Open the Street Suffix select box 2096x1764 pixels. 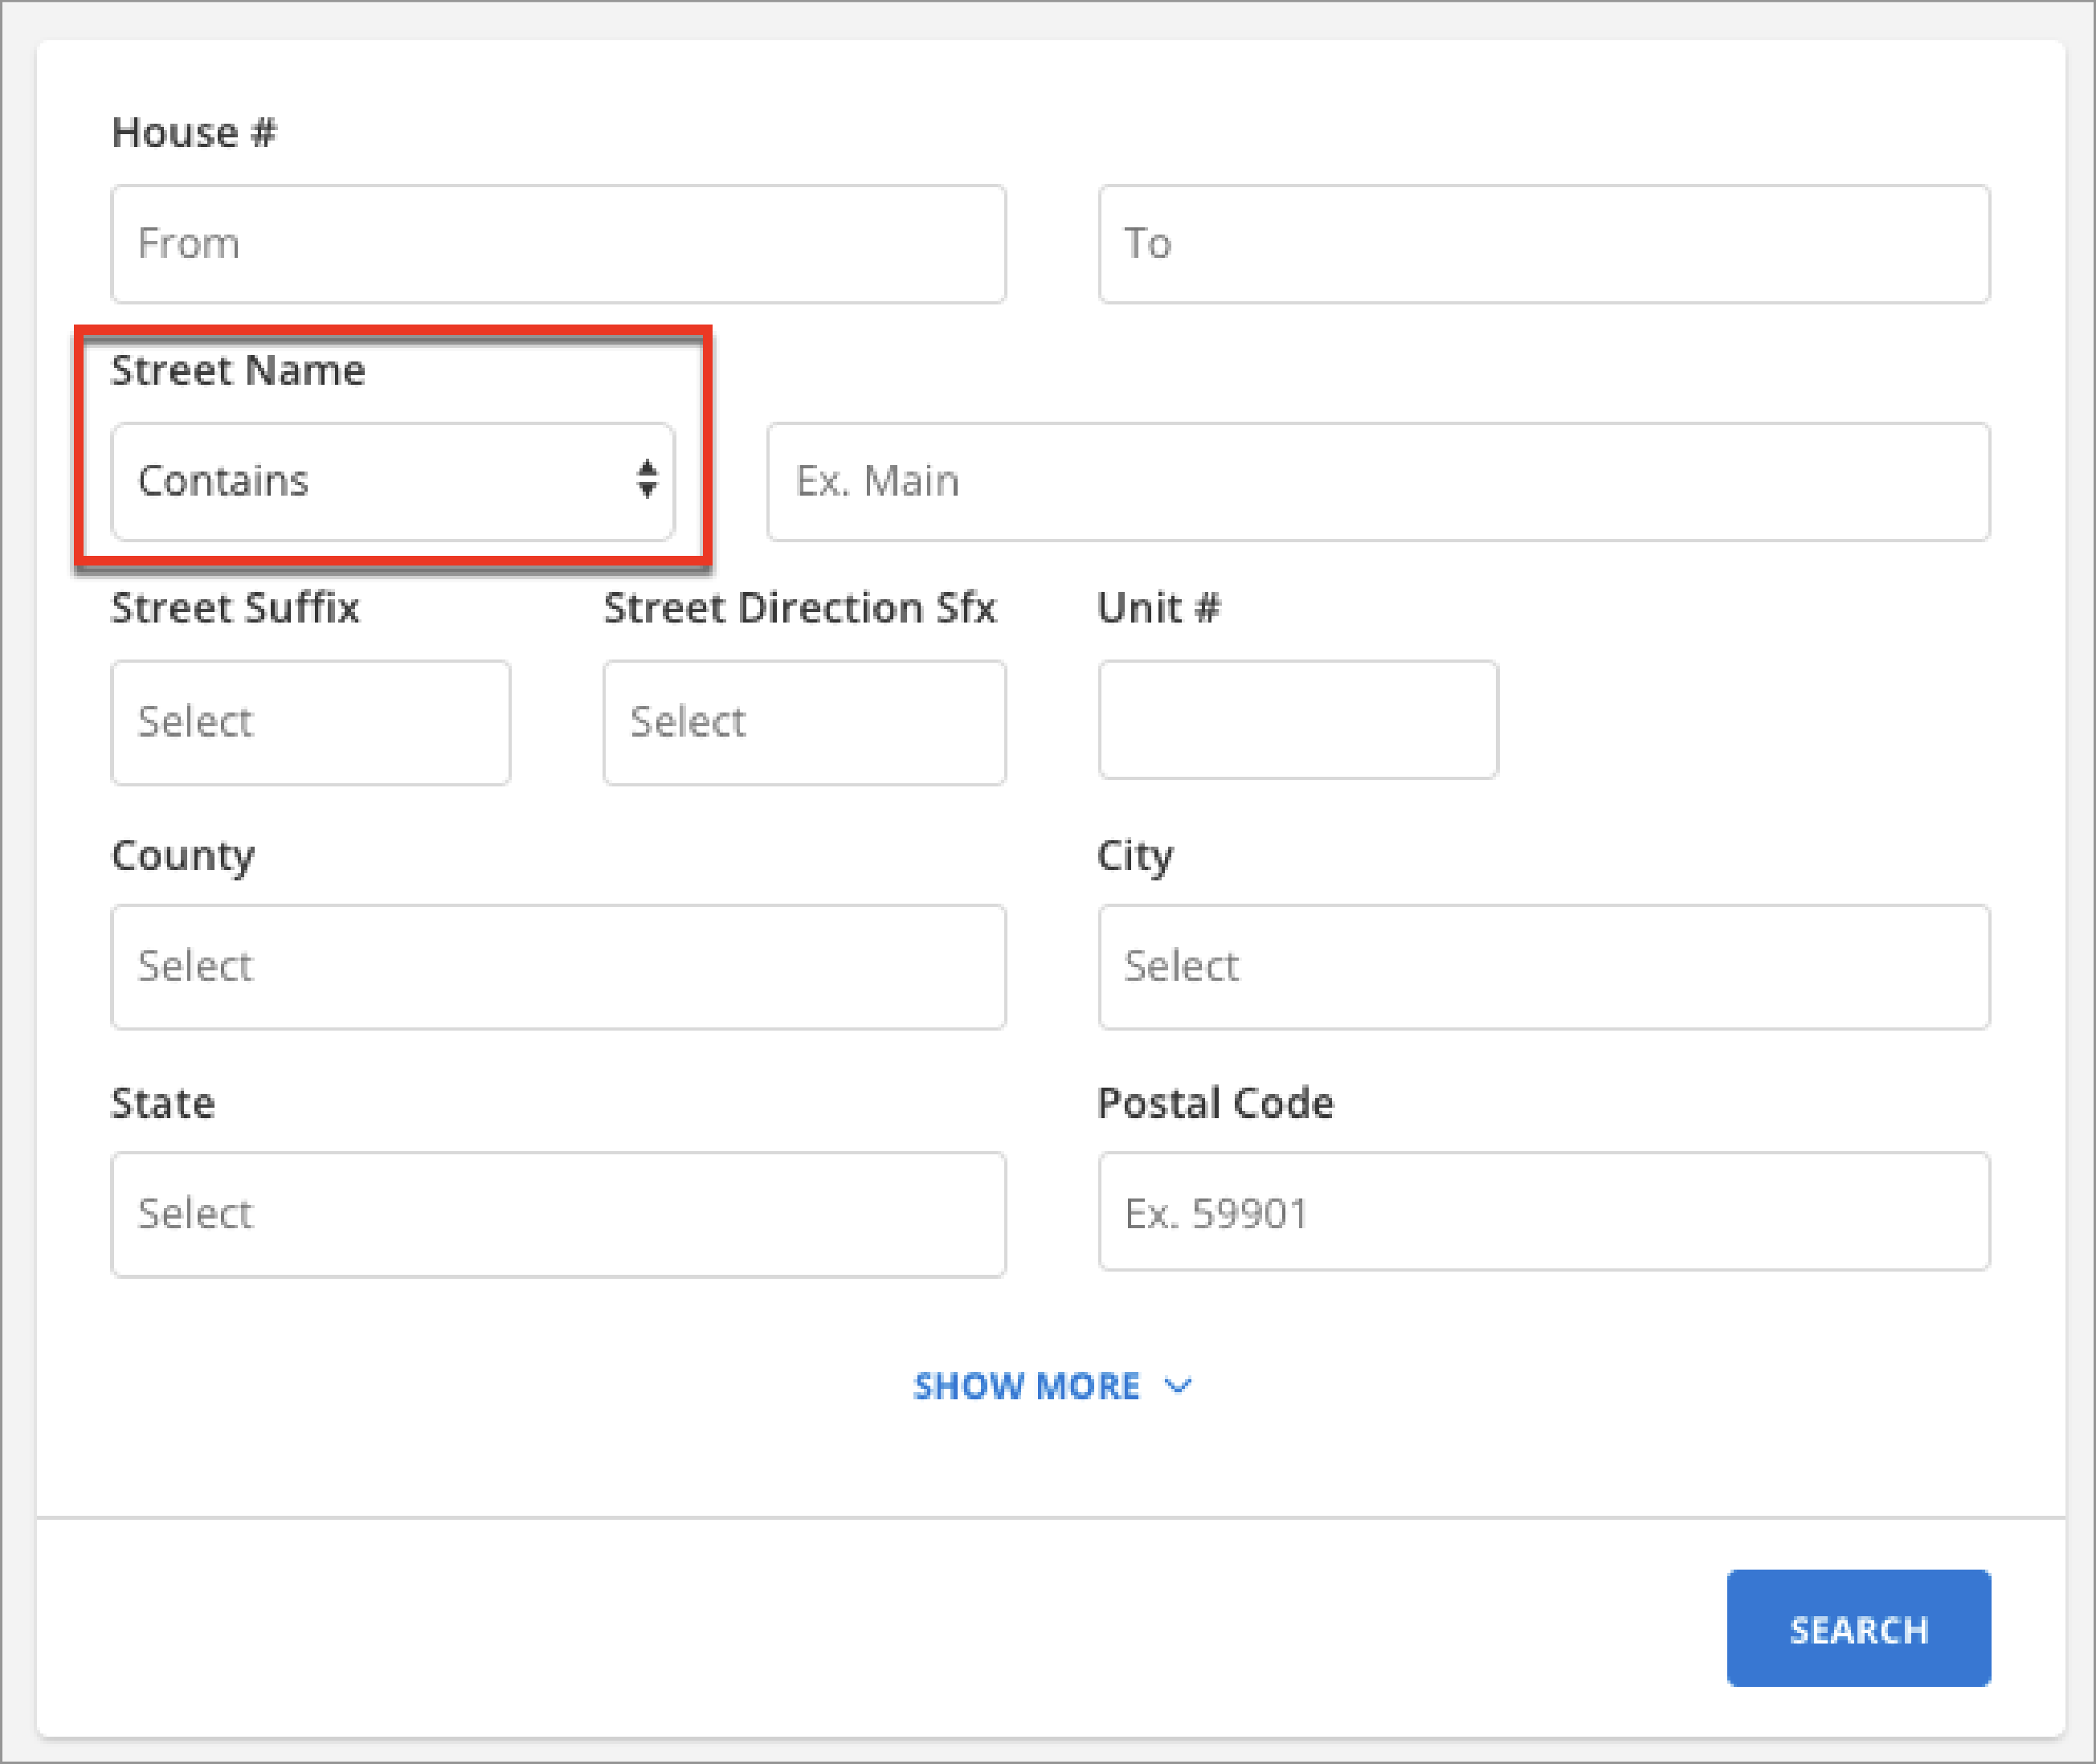click(x=310, y=722)
